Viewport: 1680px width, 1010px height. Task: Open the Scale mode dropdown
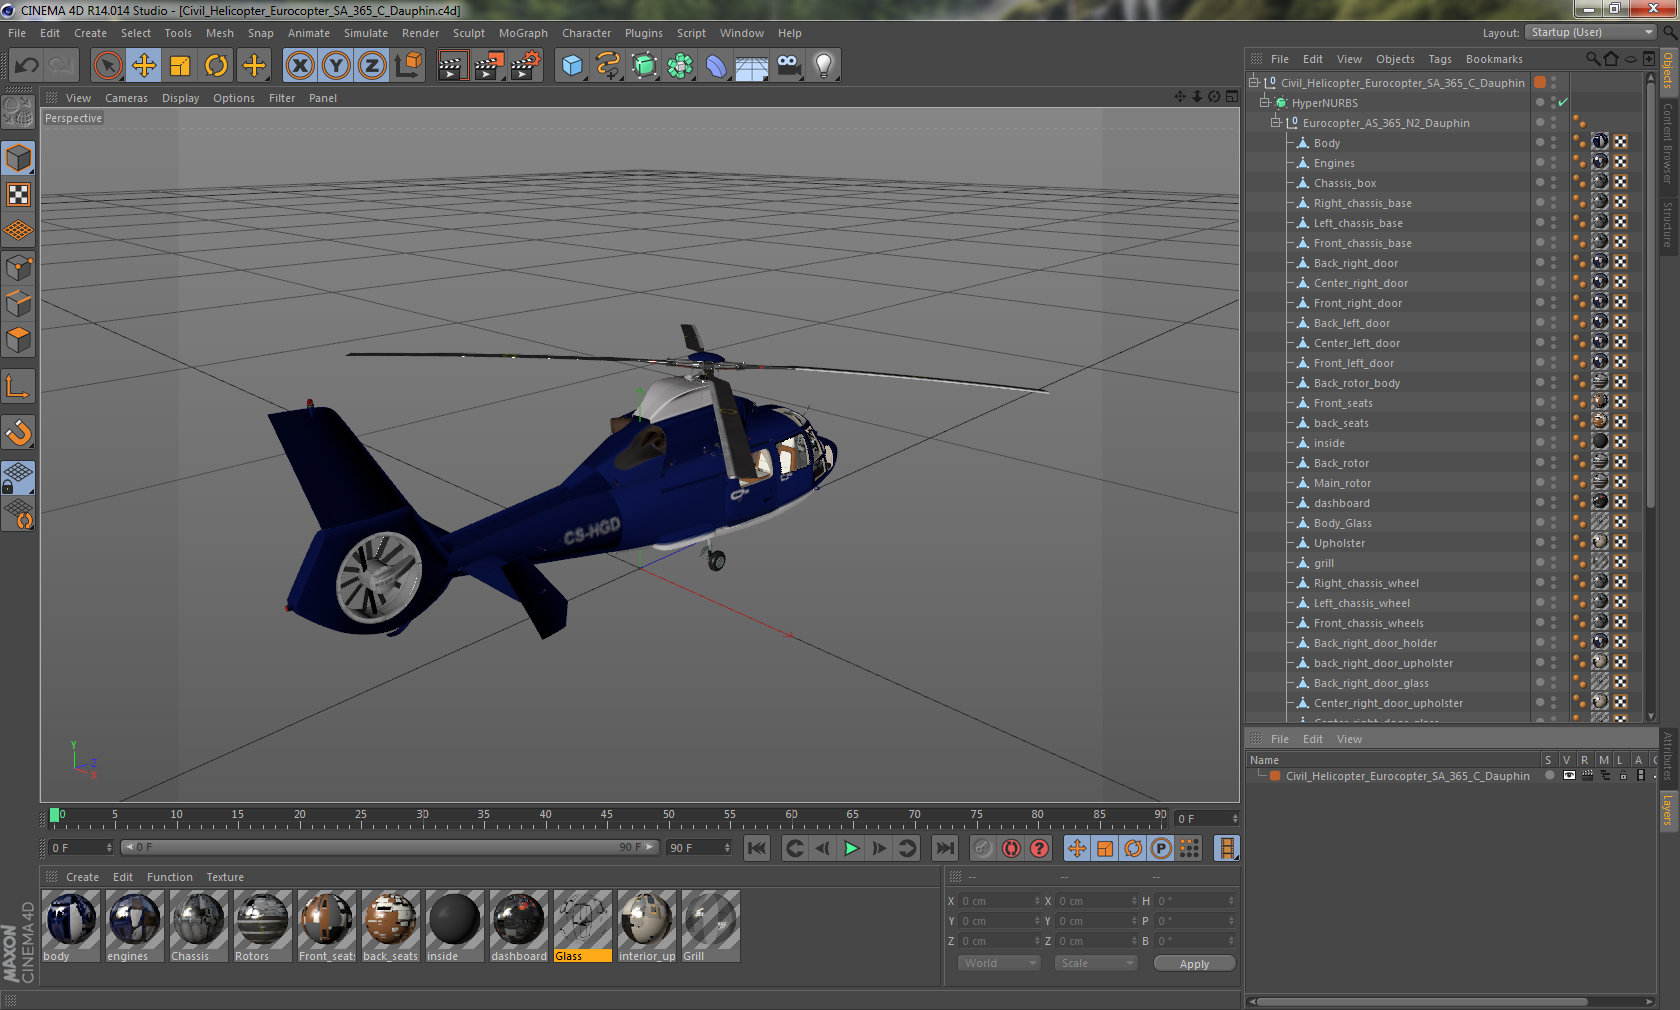pyautogui.click(x=1096, y=963)
